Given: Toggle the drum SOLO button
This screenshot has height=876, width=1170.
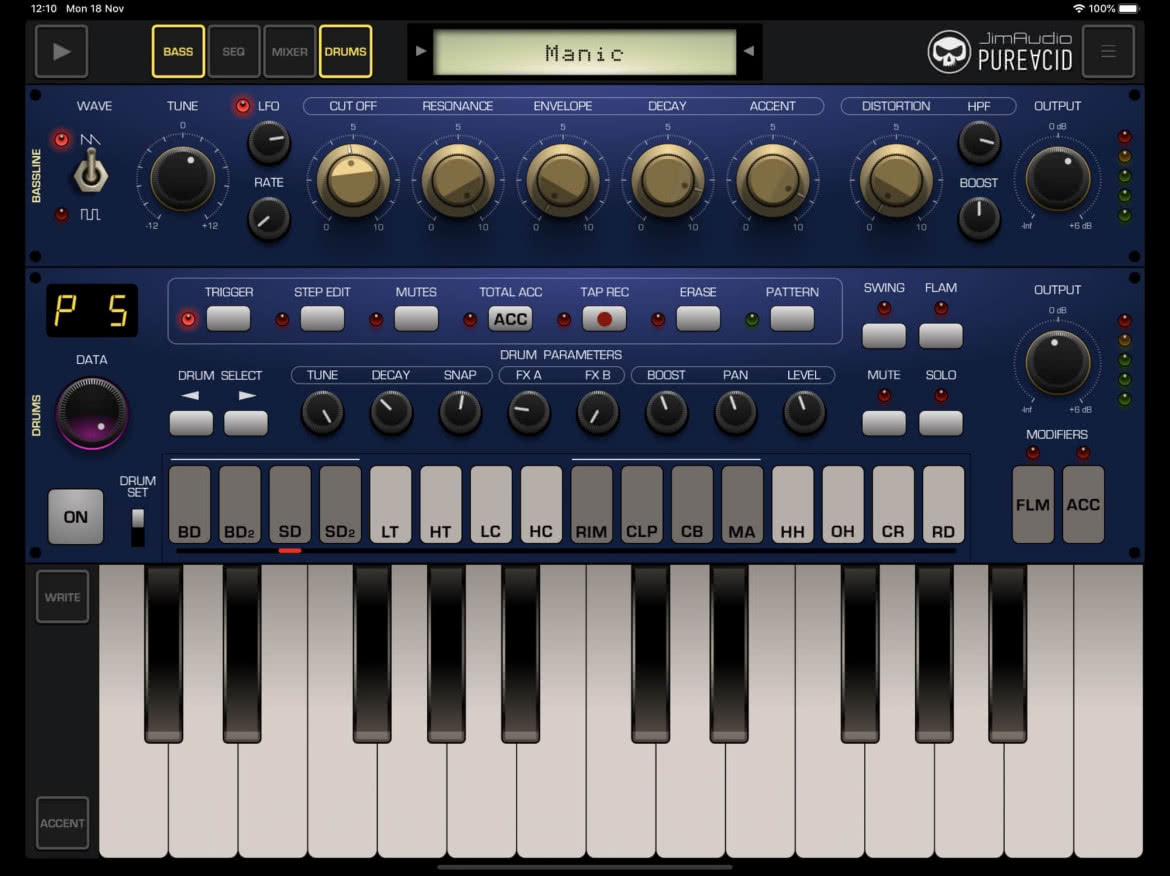Looking at the screenshot, I should click(941, 423).
